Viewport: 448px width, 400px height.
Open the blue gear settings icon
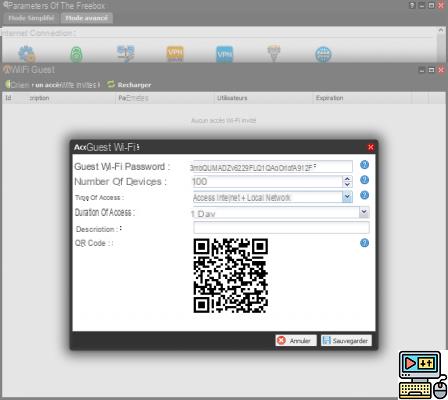[x=27, y=54]
